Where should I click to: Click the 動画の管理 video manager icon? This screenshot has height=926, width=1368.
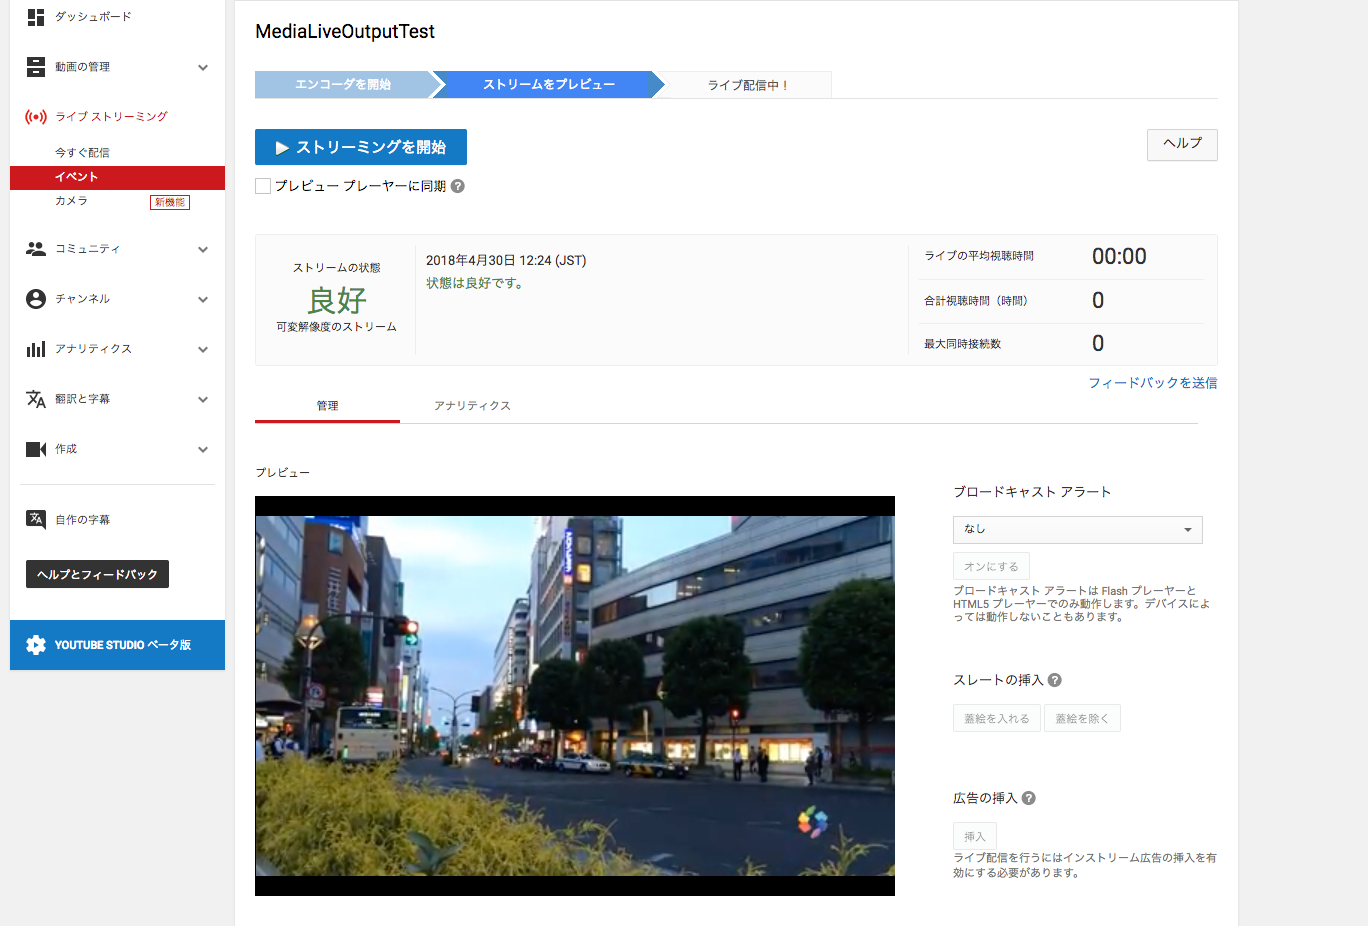pos(36,67)
